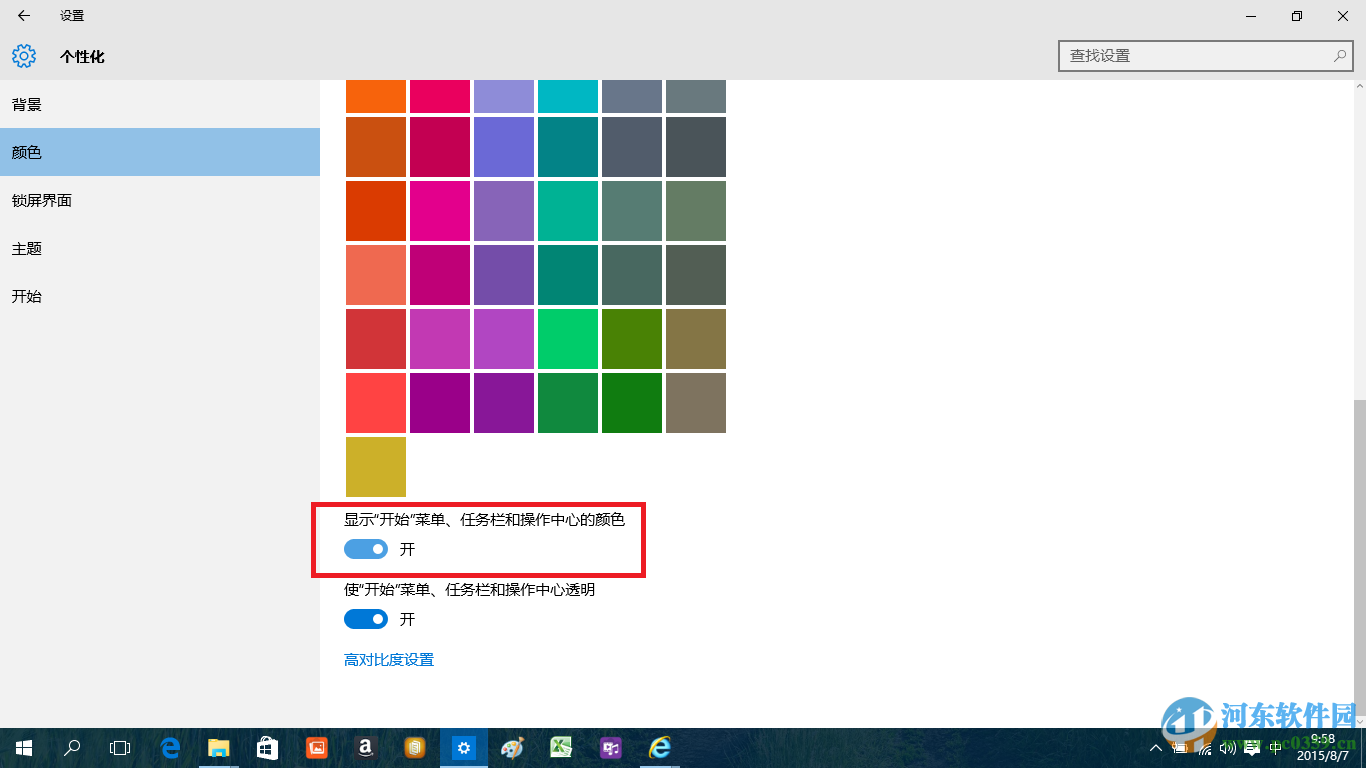The height and width of the screenshot is (768, 1366).
Task: Disable the Start menu and taskbar color toggle
Action: [366, 548]
